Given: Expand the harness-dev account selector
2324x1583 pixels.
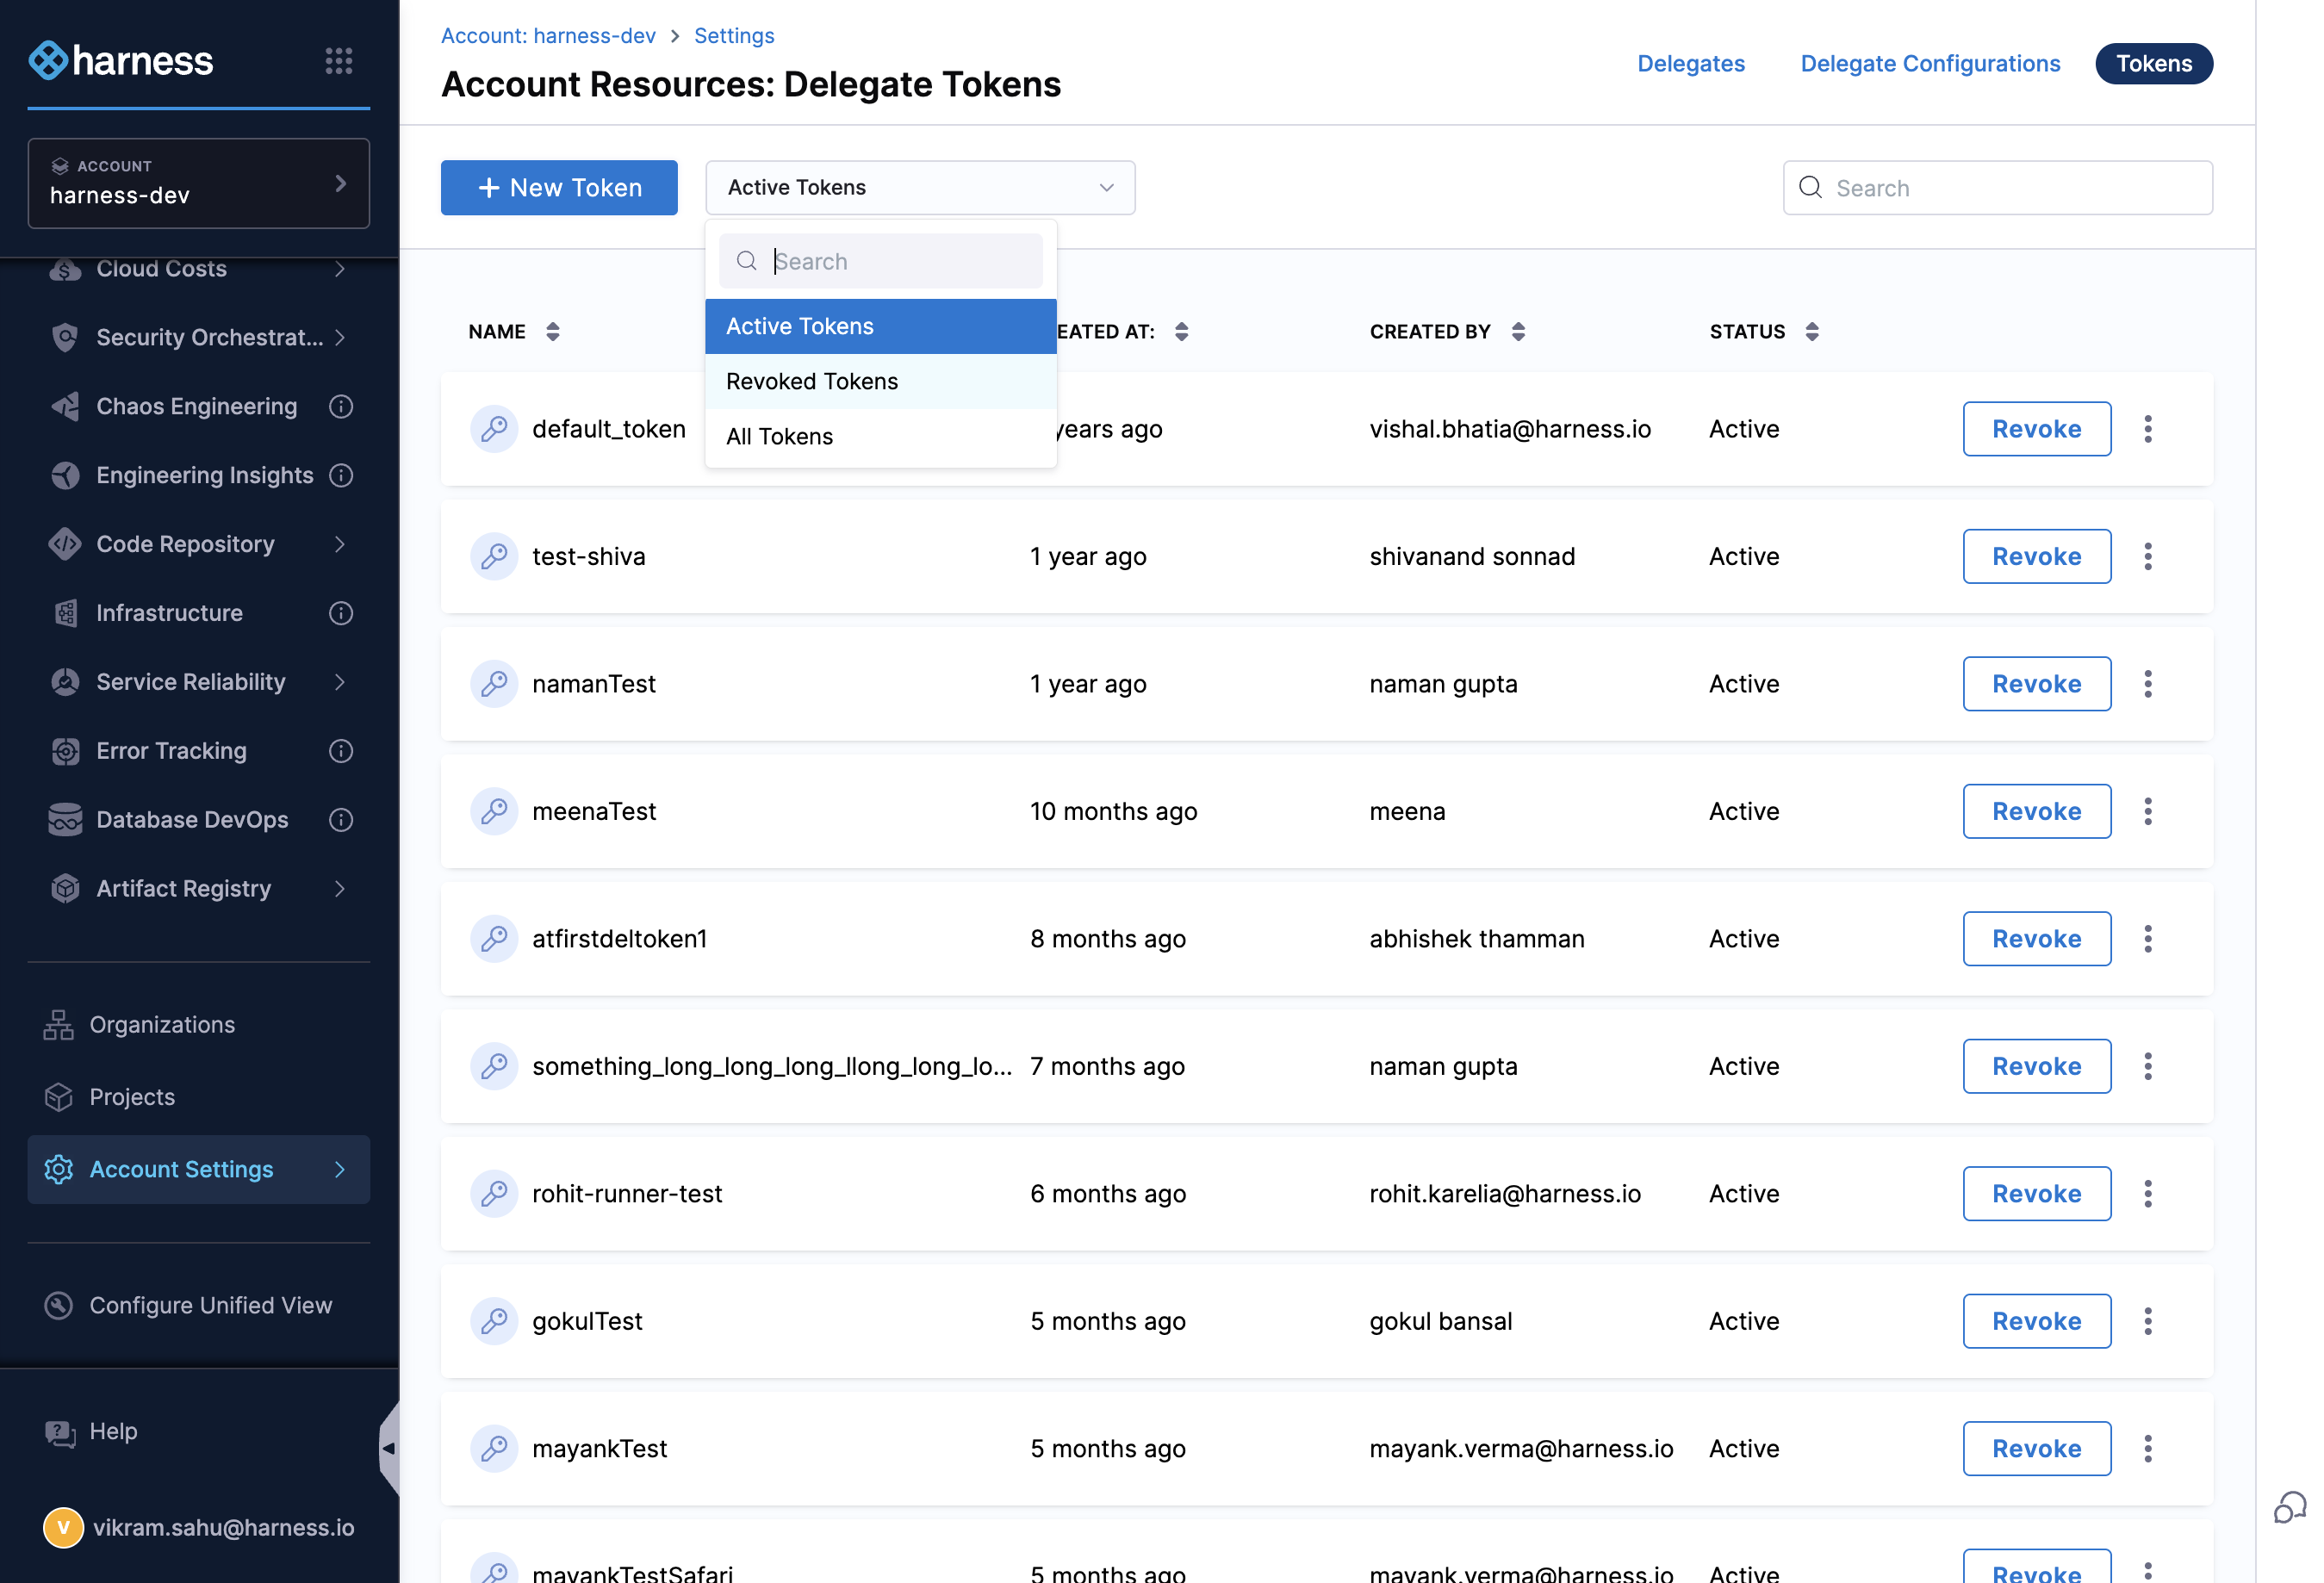Looking at the screenshot, I should tap(198, 183).
